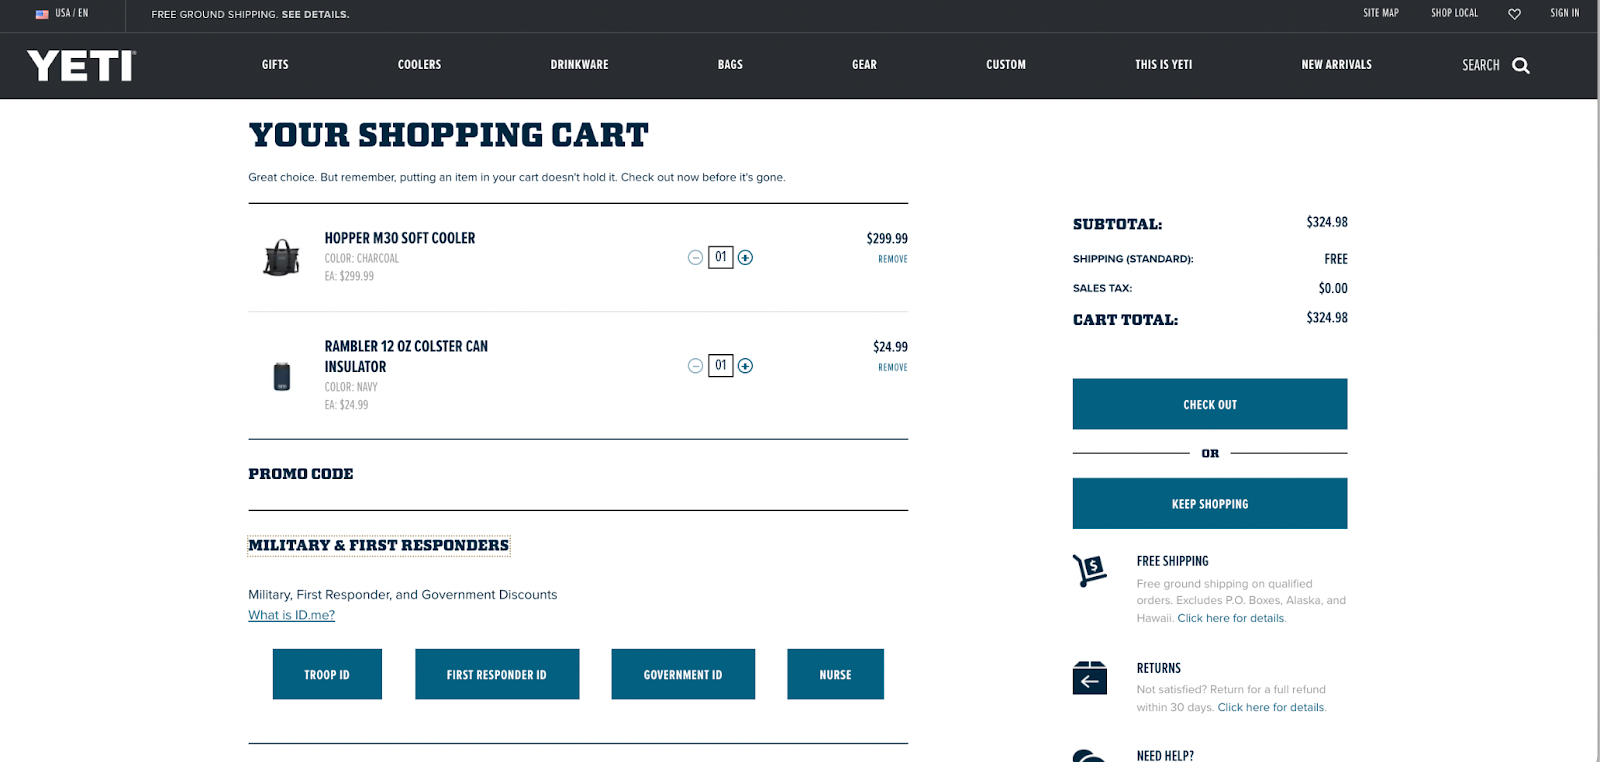The width and height of the screenshot is (1600, 762).
Task: Select Nurse discount button
Action: [x=835, y=674]
